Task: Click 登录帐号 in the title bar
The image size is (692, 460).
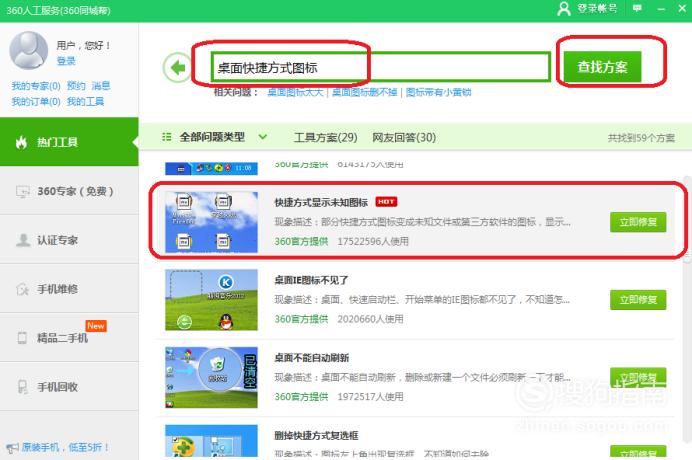Action: click(597, 8)
